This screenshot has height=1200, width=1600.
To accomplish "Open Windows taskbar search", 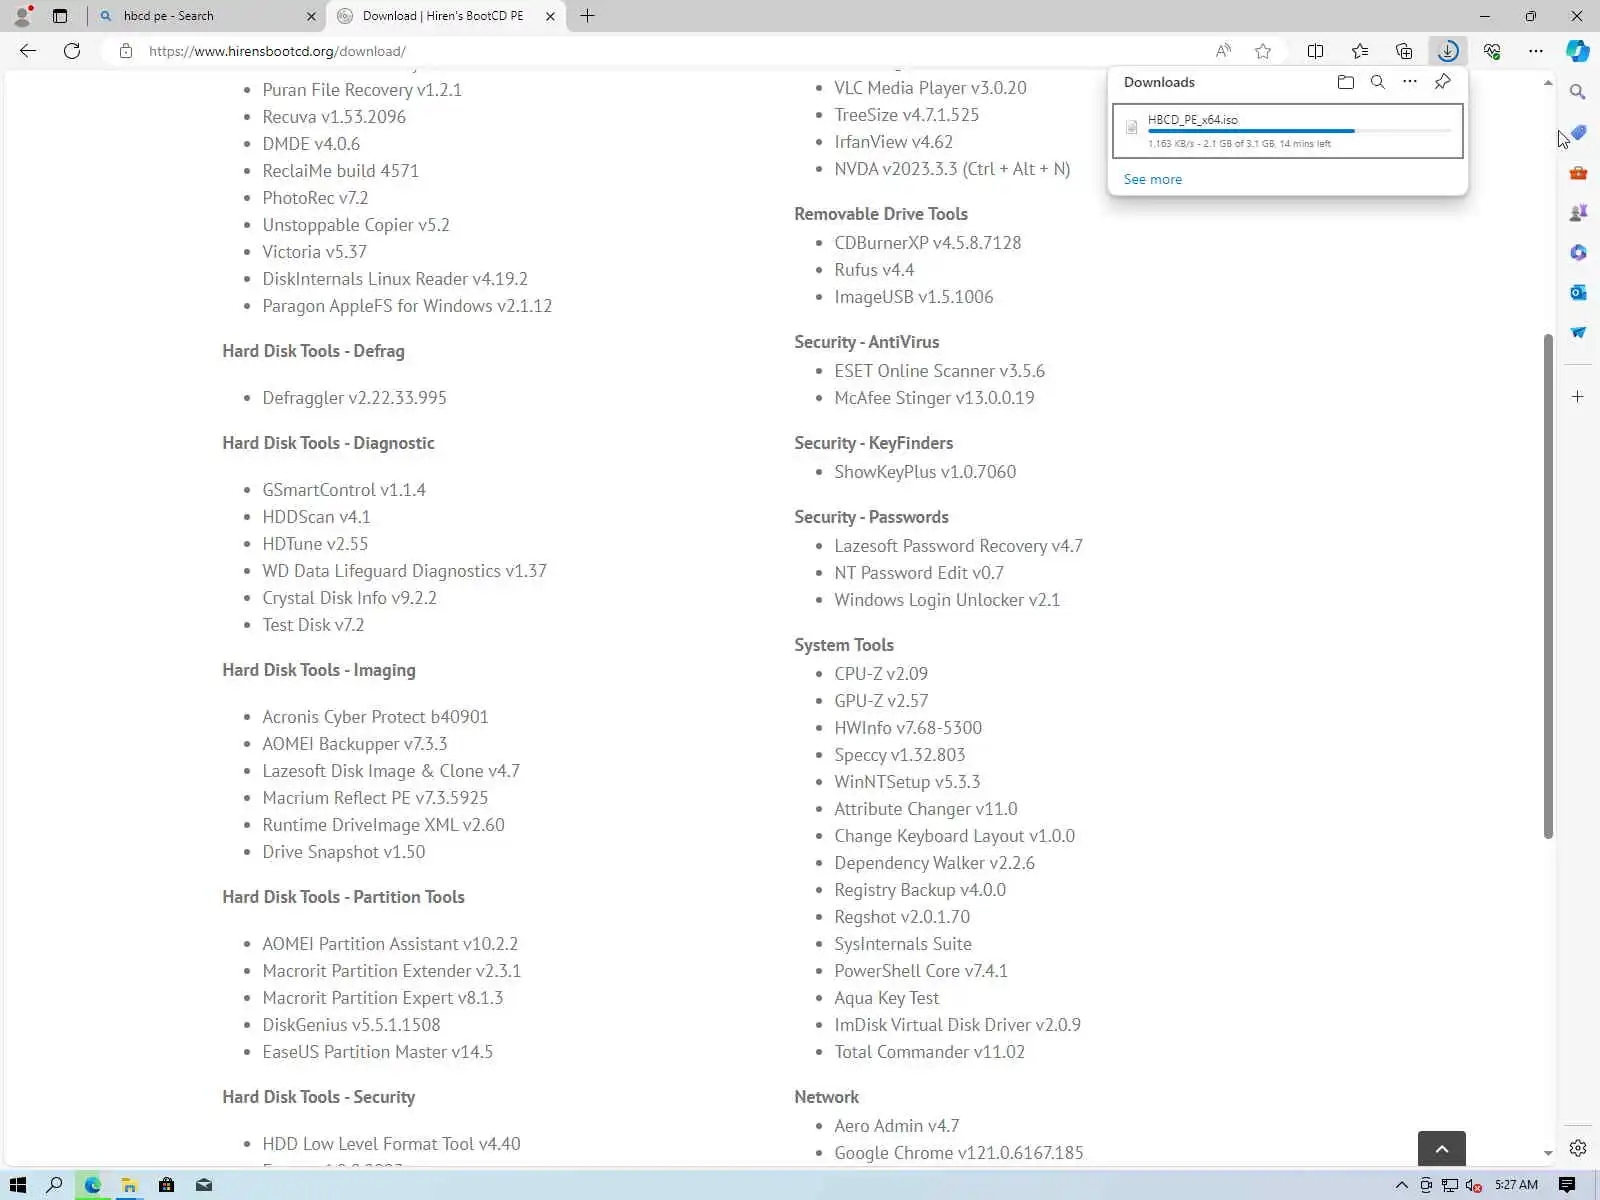I will (55, 1185).
